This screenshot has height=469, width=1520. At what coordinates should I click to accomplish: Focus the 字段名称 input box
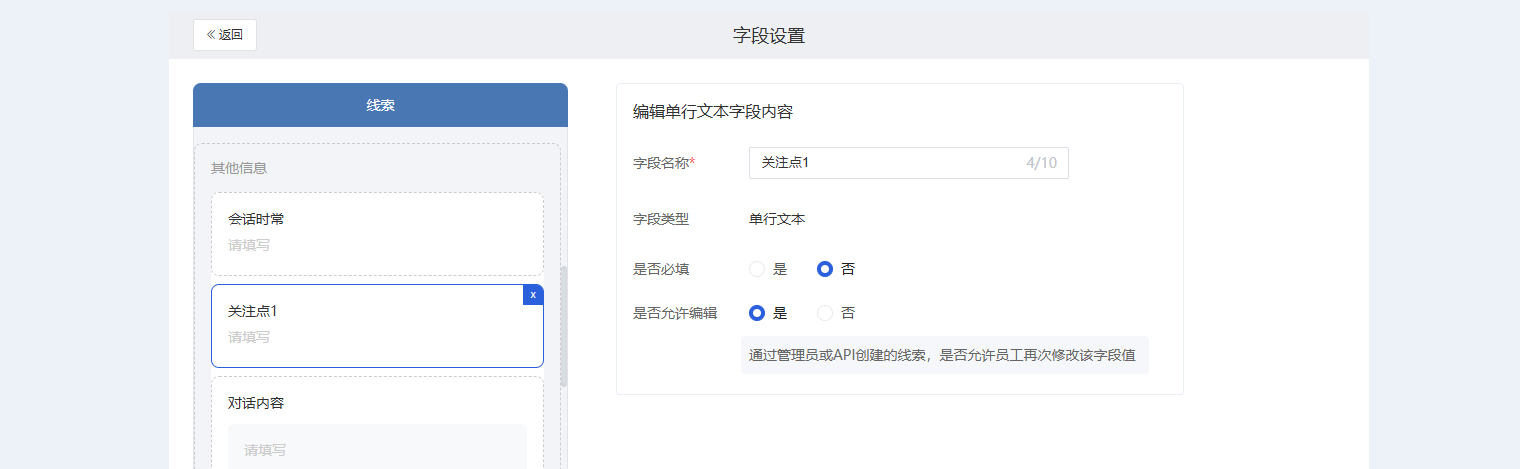pos(908,163)
